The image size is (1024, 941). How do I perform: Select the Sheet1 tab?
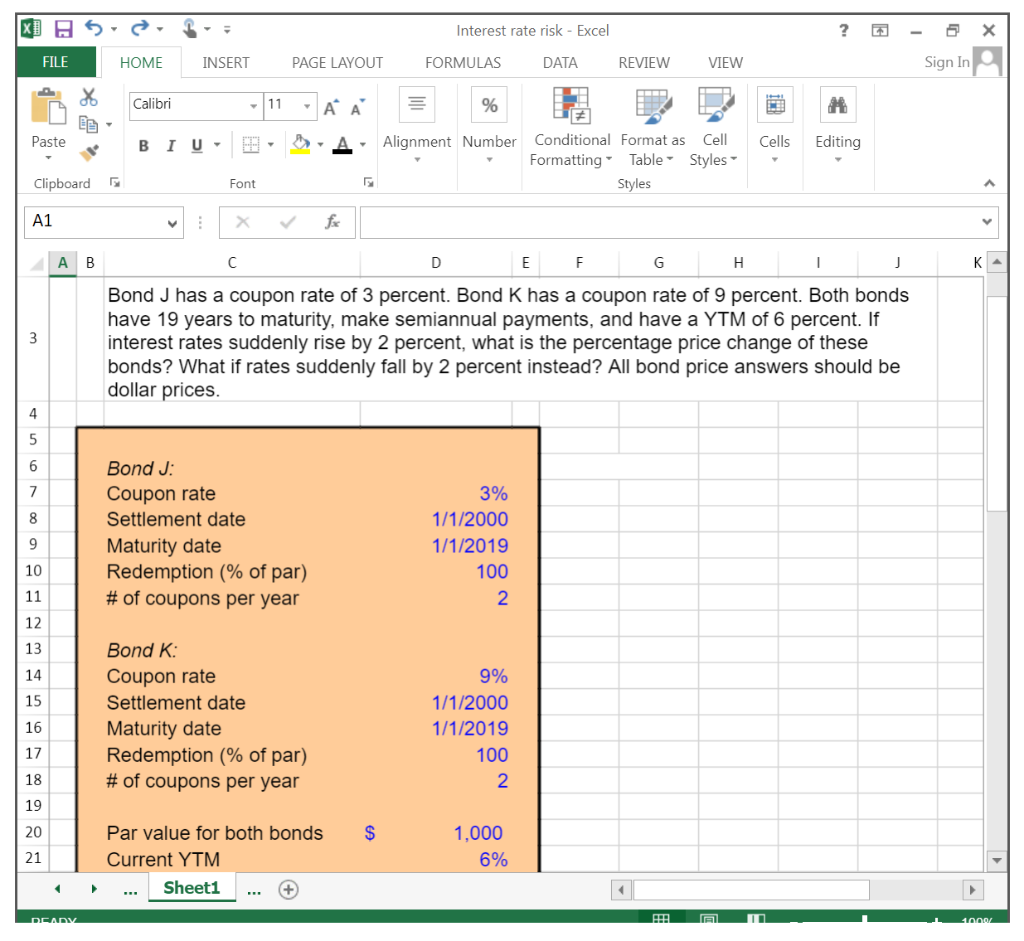(191, 887)
